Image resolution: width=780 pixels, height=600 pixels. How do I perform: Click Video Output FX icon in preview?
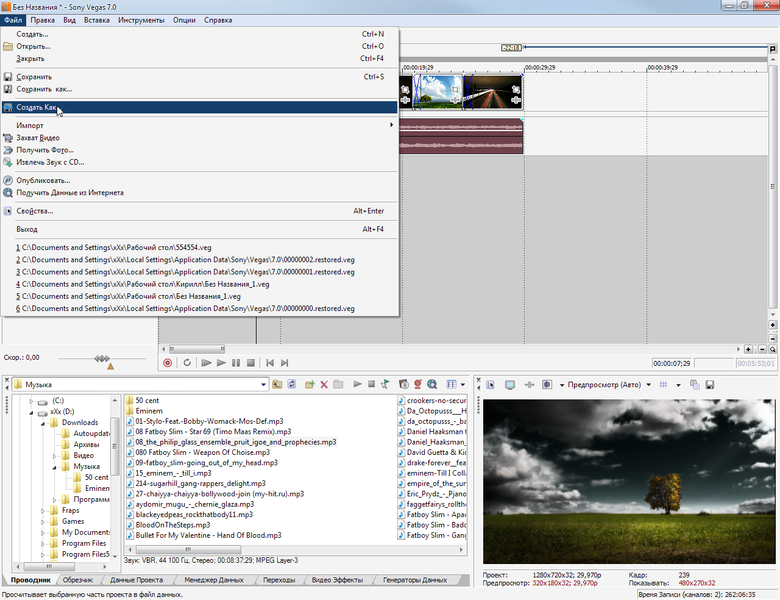[x=529, y=385]
